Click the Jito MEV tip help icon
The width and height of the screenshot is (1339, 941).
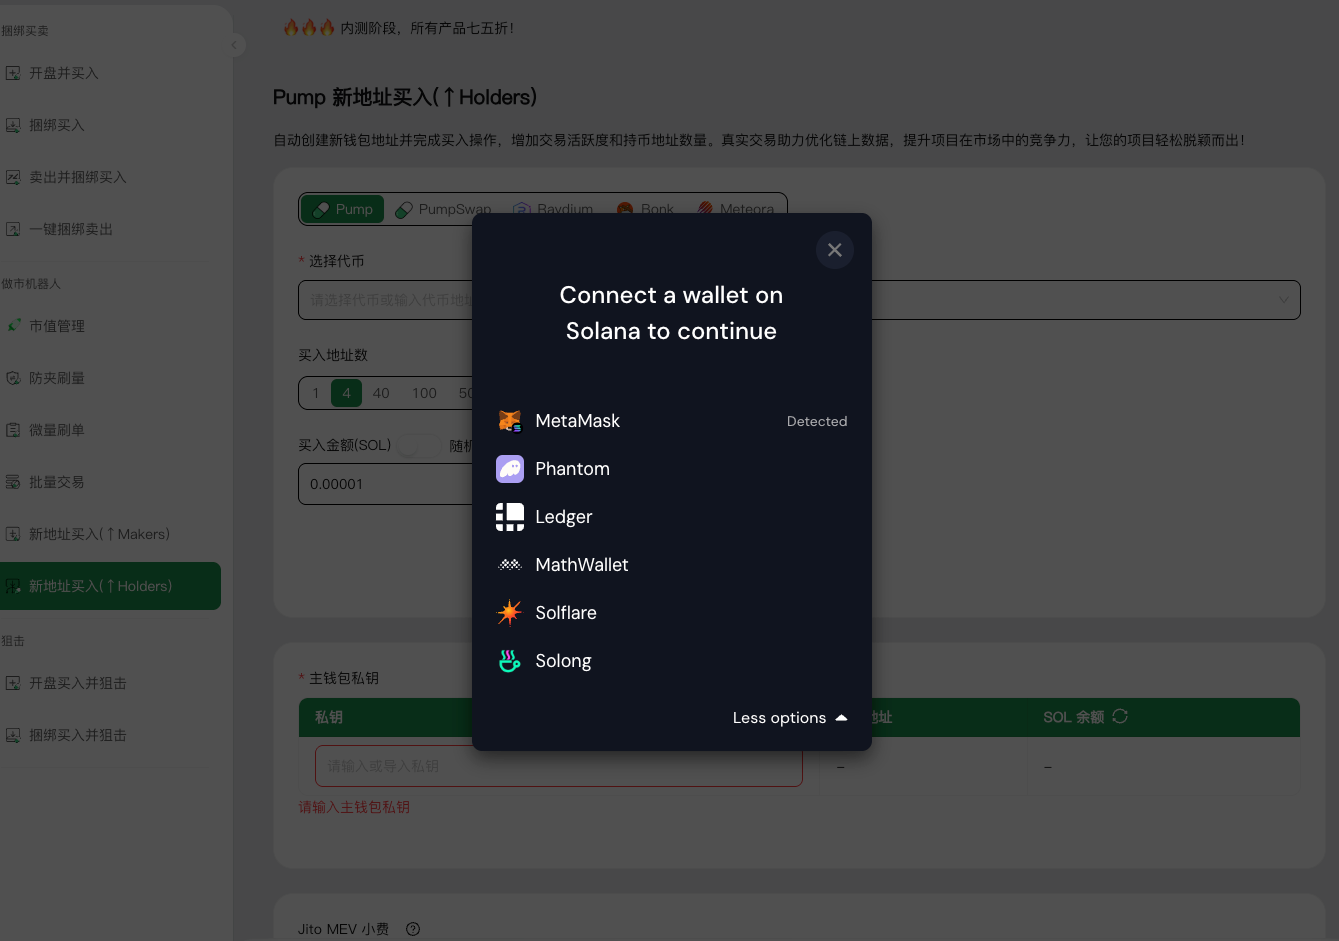click(413, 929)
